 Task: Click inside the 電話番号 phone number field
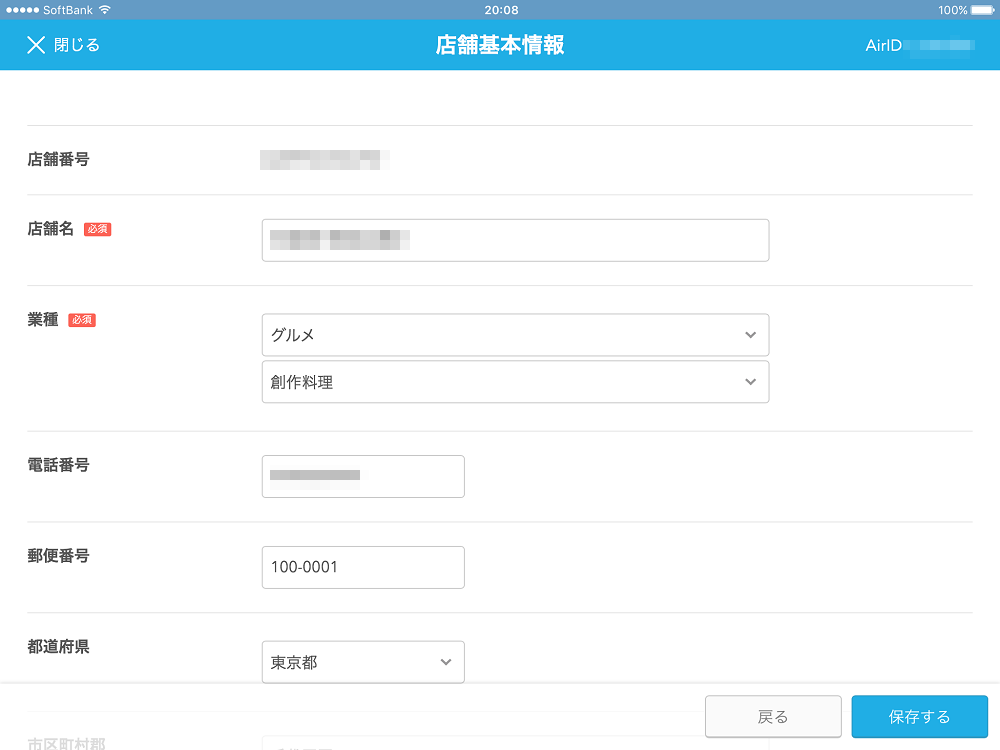pyautogui.click(x=362, y=476)
